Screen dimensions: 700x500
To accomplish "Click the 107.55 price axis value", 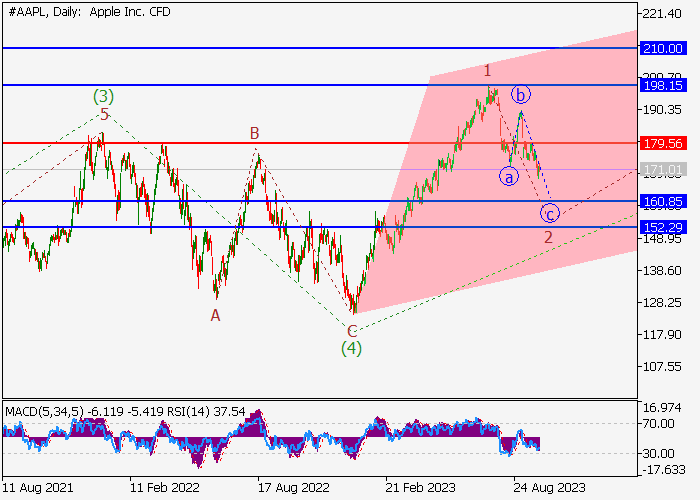I will click(662, 367).
